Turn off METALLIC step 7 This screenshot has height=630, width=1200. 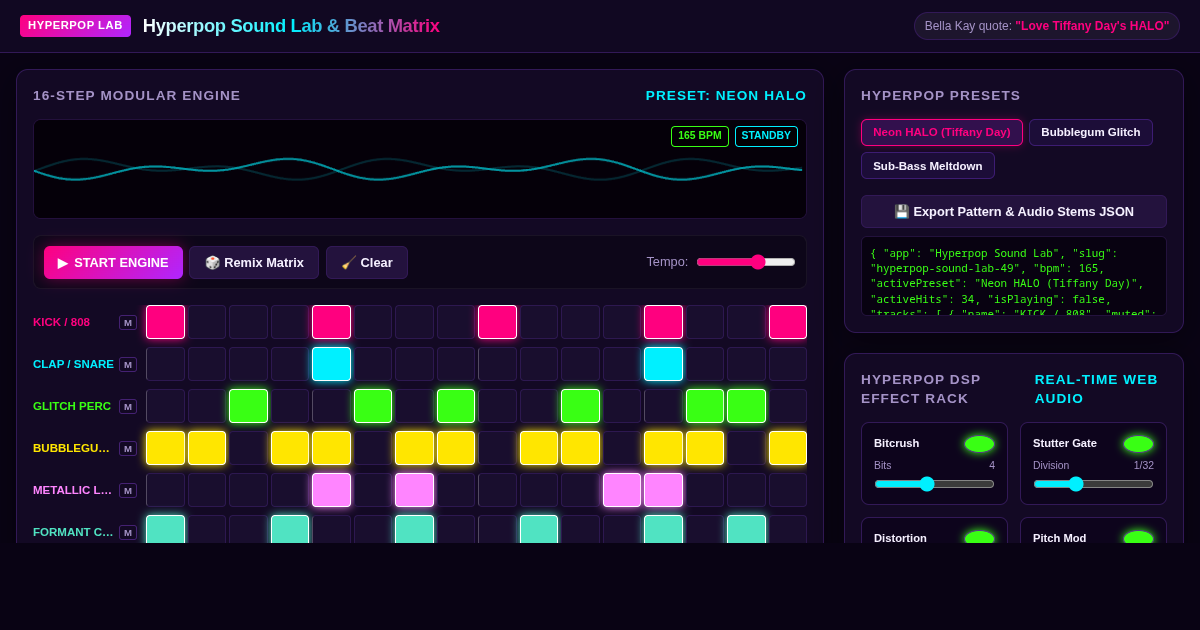(x=415, y=490)
